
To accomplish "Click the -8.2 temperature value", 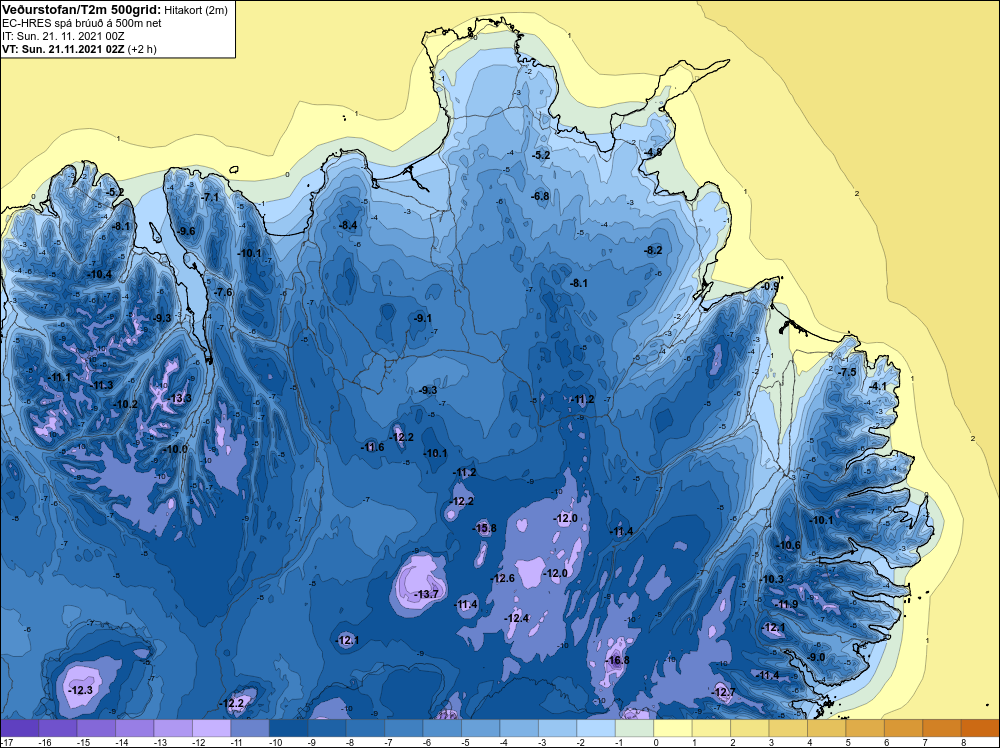I will tap(653, 250).
